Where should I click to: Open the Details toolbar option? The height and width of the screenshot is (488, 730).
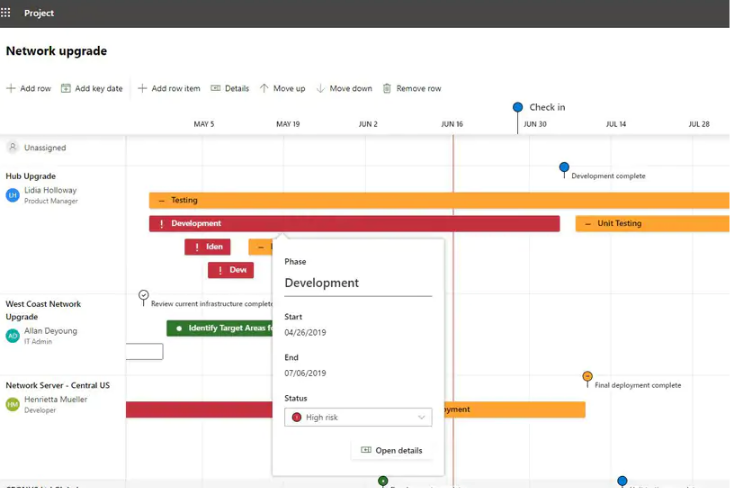pyautogui.click(x=229, y=88)
